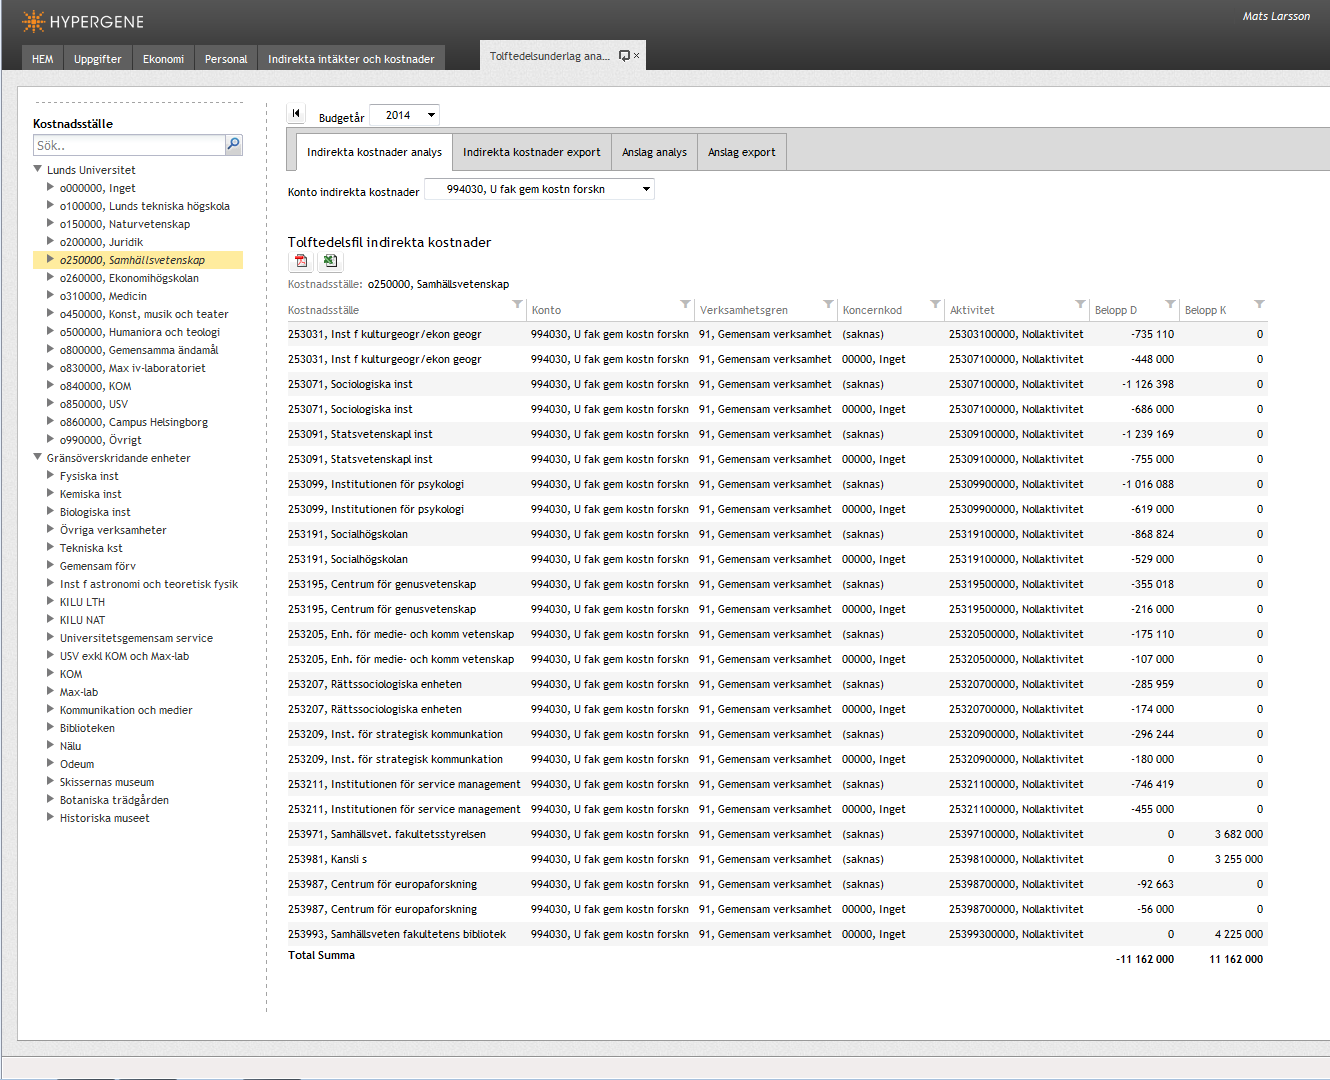Image resolution: width=1330 pixels, height=1080 pixels.
Task: Select o200000, Juridik in the tree
Action: point(101,242)
